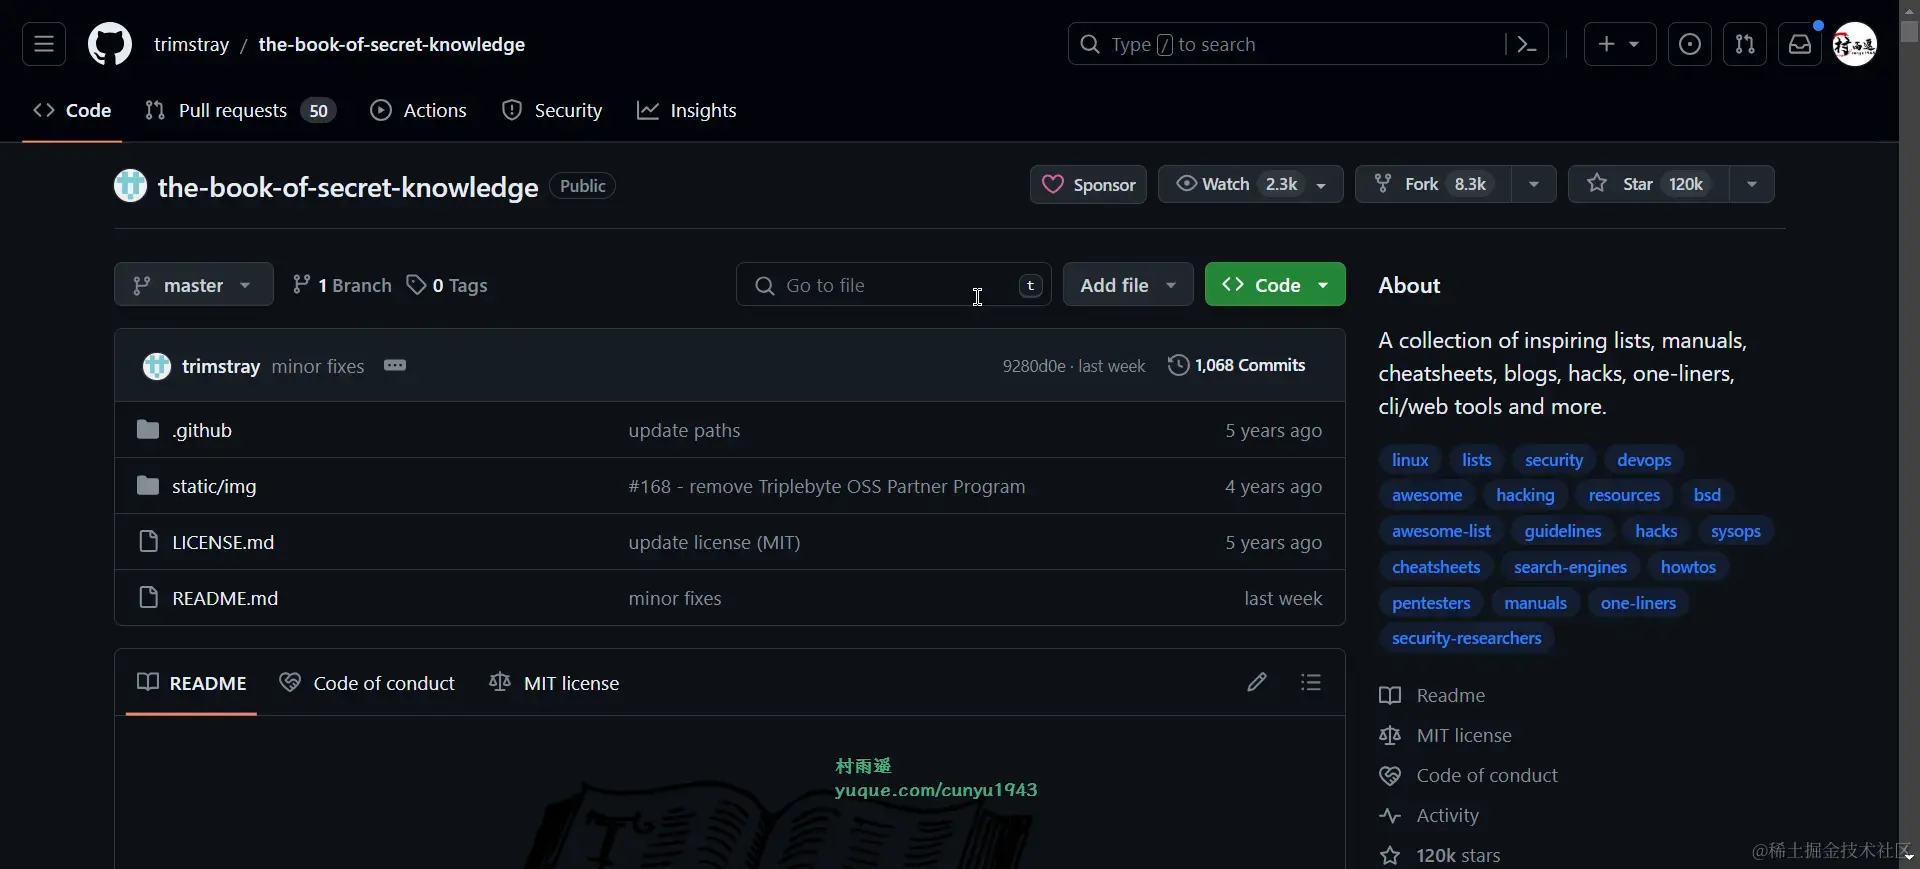Go to GitHub home via Octocat logo
The height and width of the screenshot is (869, 1920).
point(110,44)
